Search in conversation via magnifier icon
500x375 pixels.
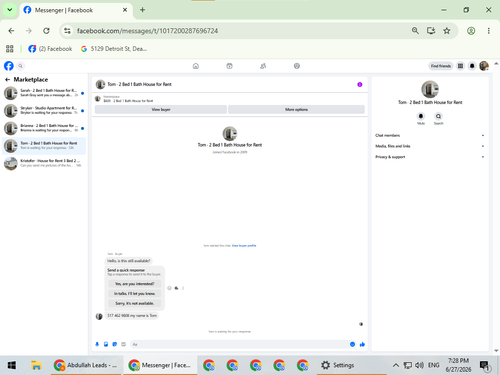pyautogui.click(x=438, y=116)
